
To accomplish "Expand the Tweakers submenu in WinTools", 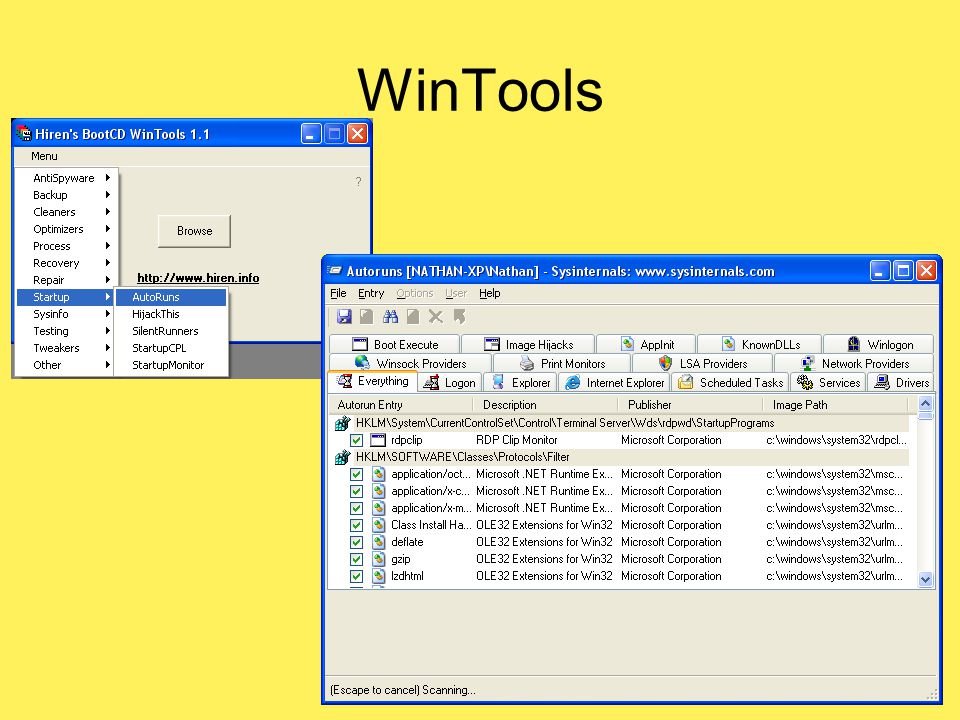I will [x=66, y=348].
